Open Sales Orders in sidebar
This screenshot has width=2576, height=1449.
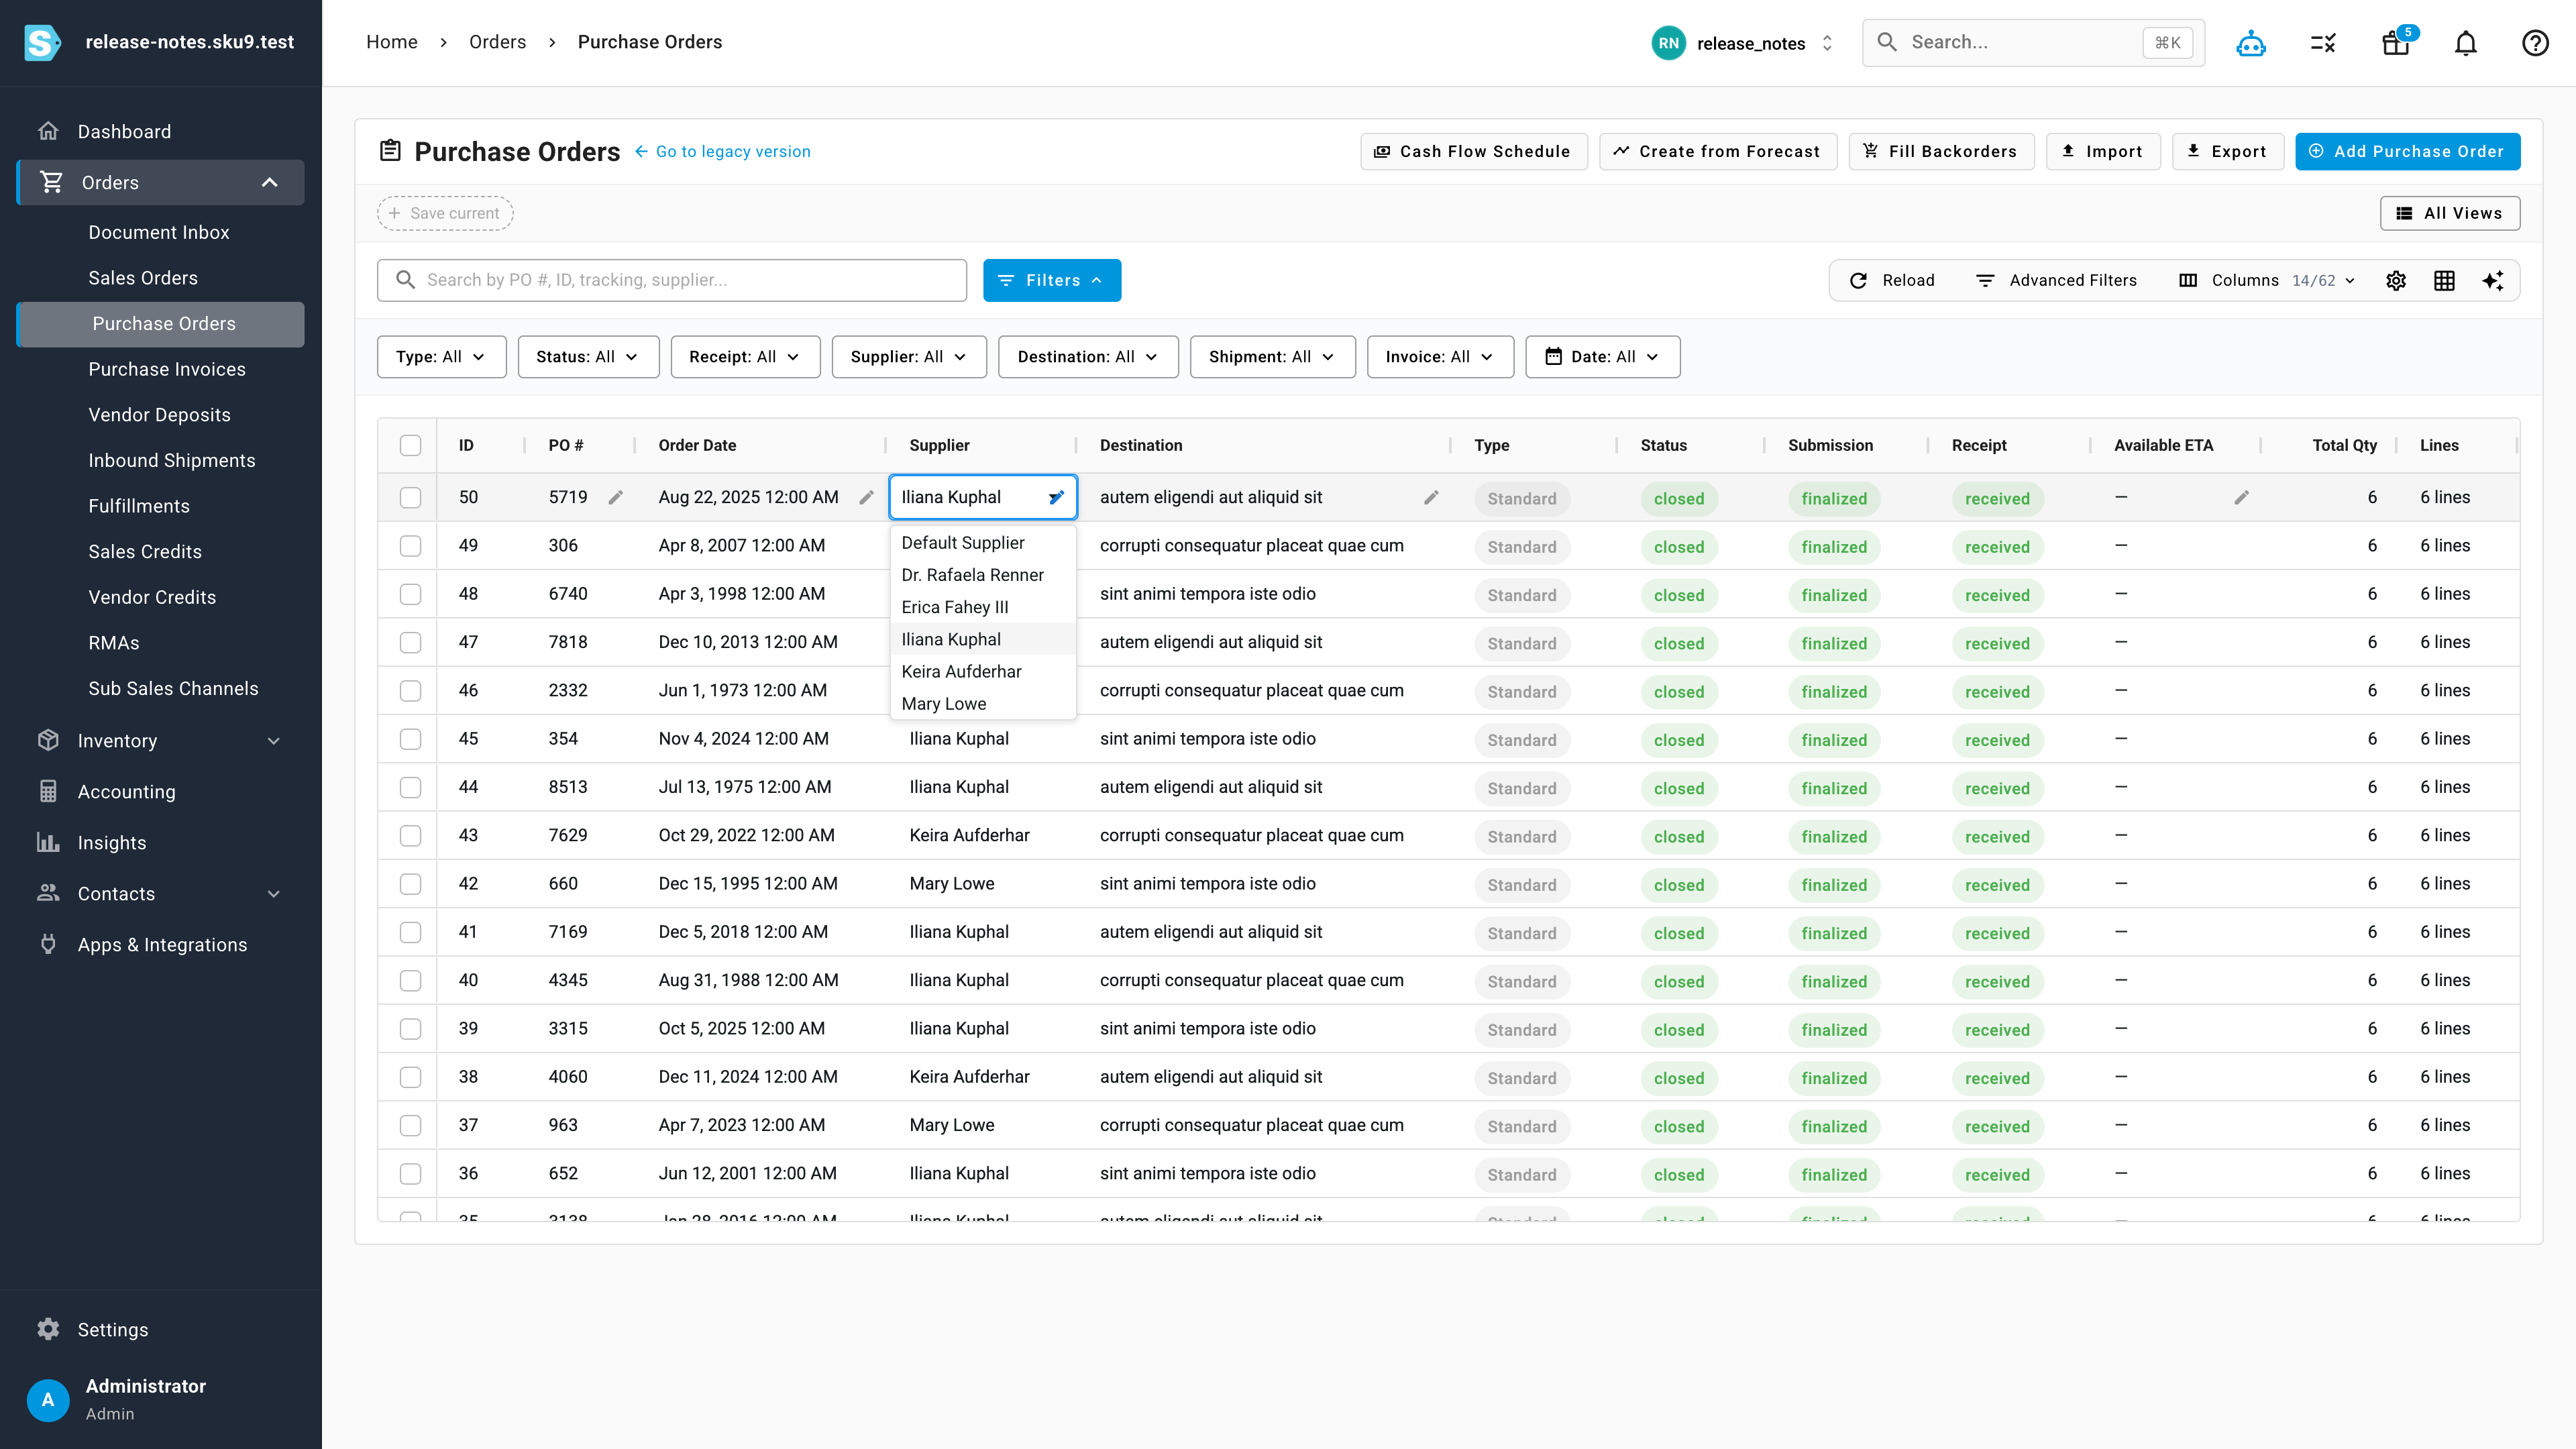[x=143, y=278]
